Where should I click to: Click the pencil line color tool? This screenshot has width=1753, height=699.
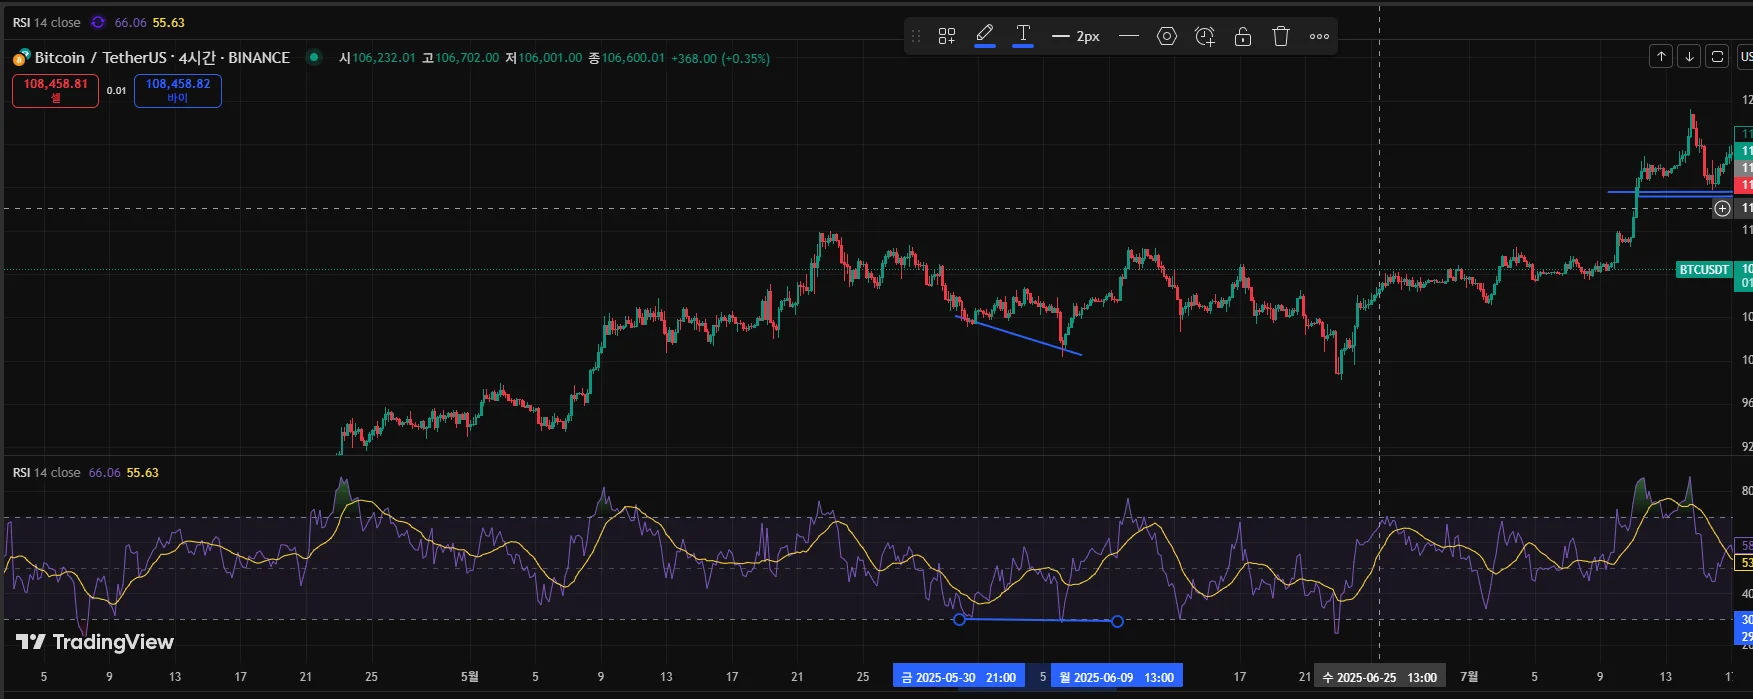(x=985, y=35)
